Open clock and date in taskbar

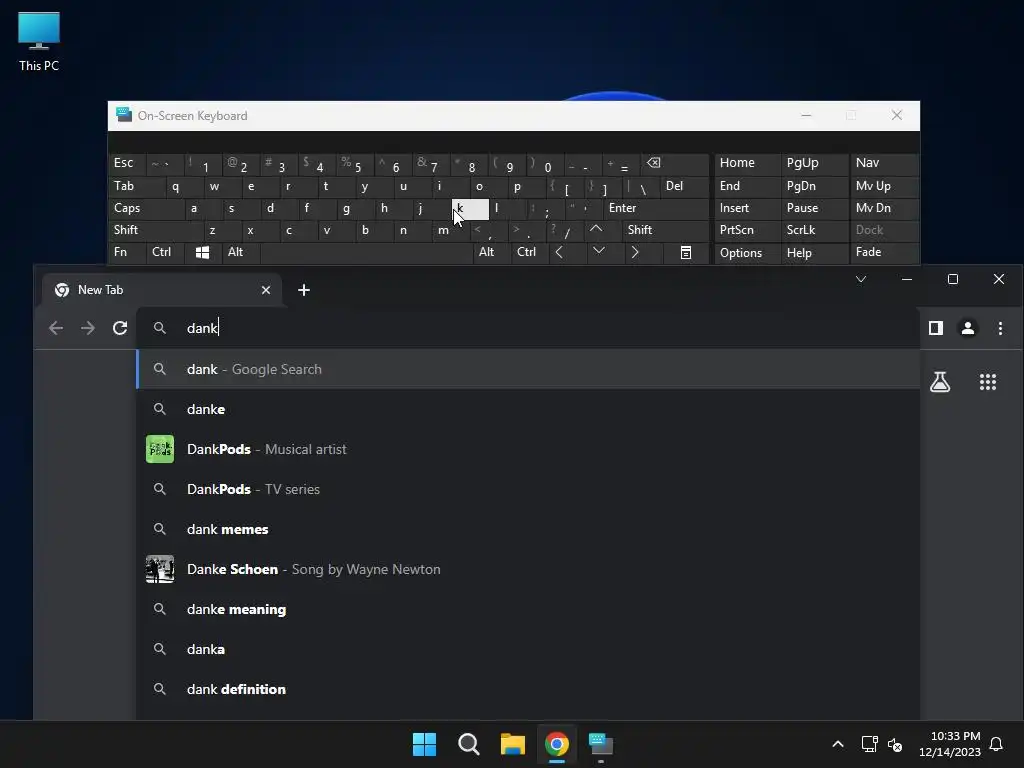tap(949, 744)
